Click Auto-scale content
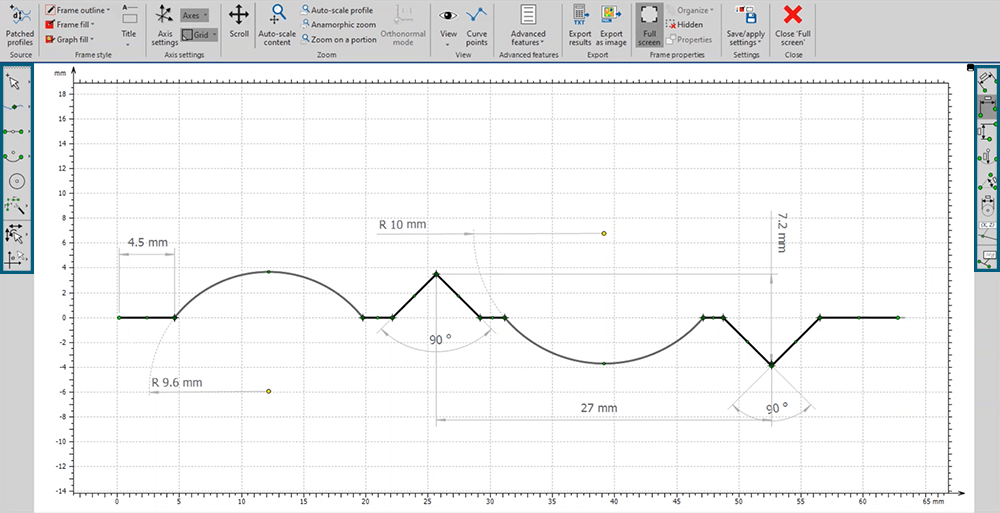1000x513 pixels. [x=277, y=26]
